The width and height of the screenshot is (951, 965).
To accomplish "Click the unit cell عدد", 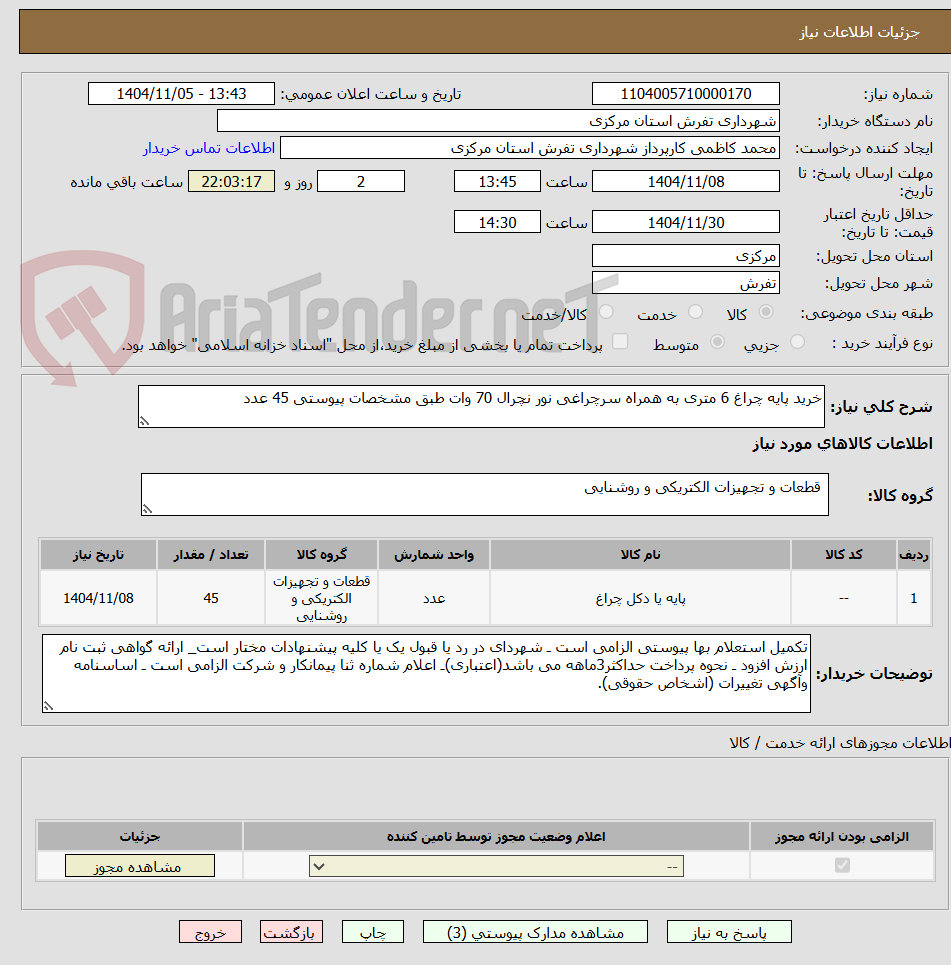I will point(434,598).
